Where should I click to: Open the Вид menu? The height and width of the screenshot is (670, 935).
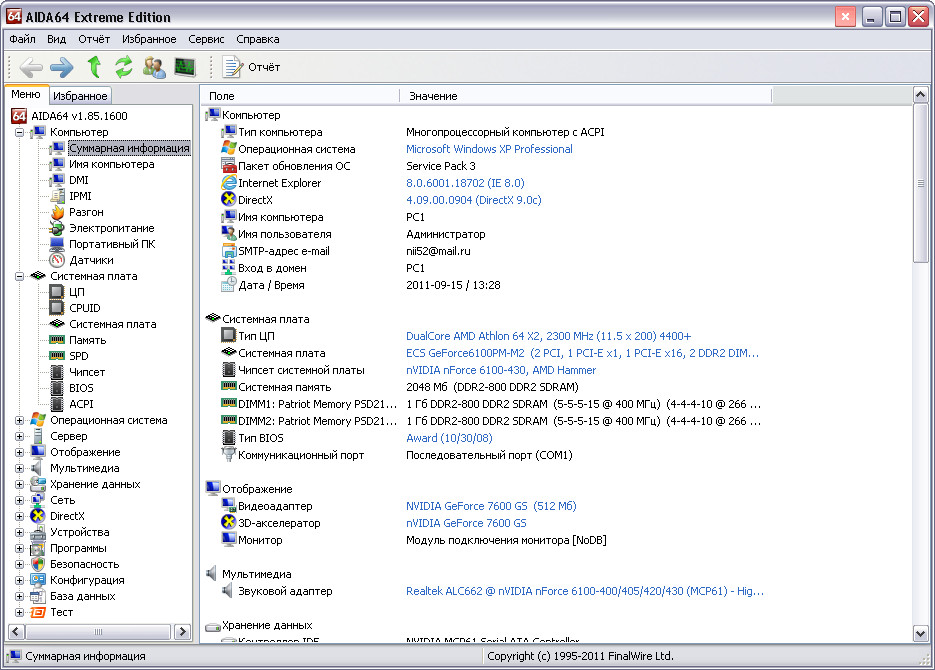click(57, 39)
